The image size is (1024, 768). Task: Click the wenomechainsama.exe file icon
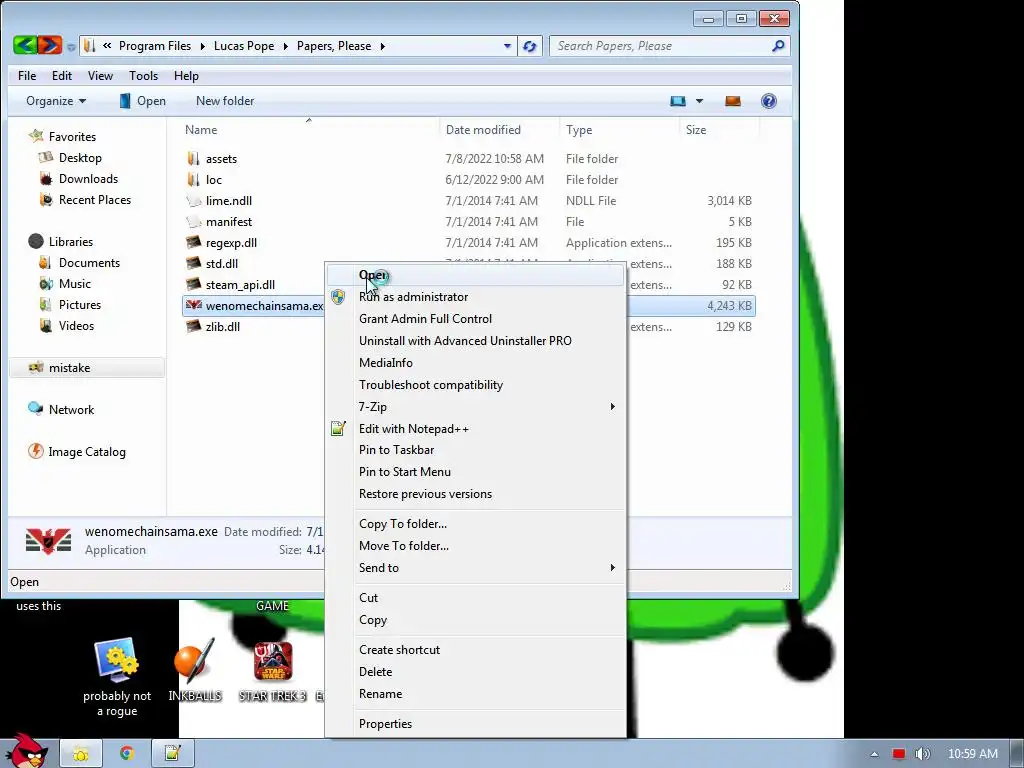[x=193, y=306]
